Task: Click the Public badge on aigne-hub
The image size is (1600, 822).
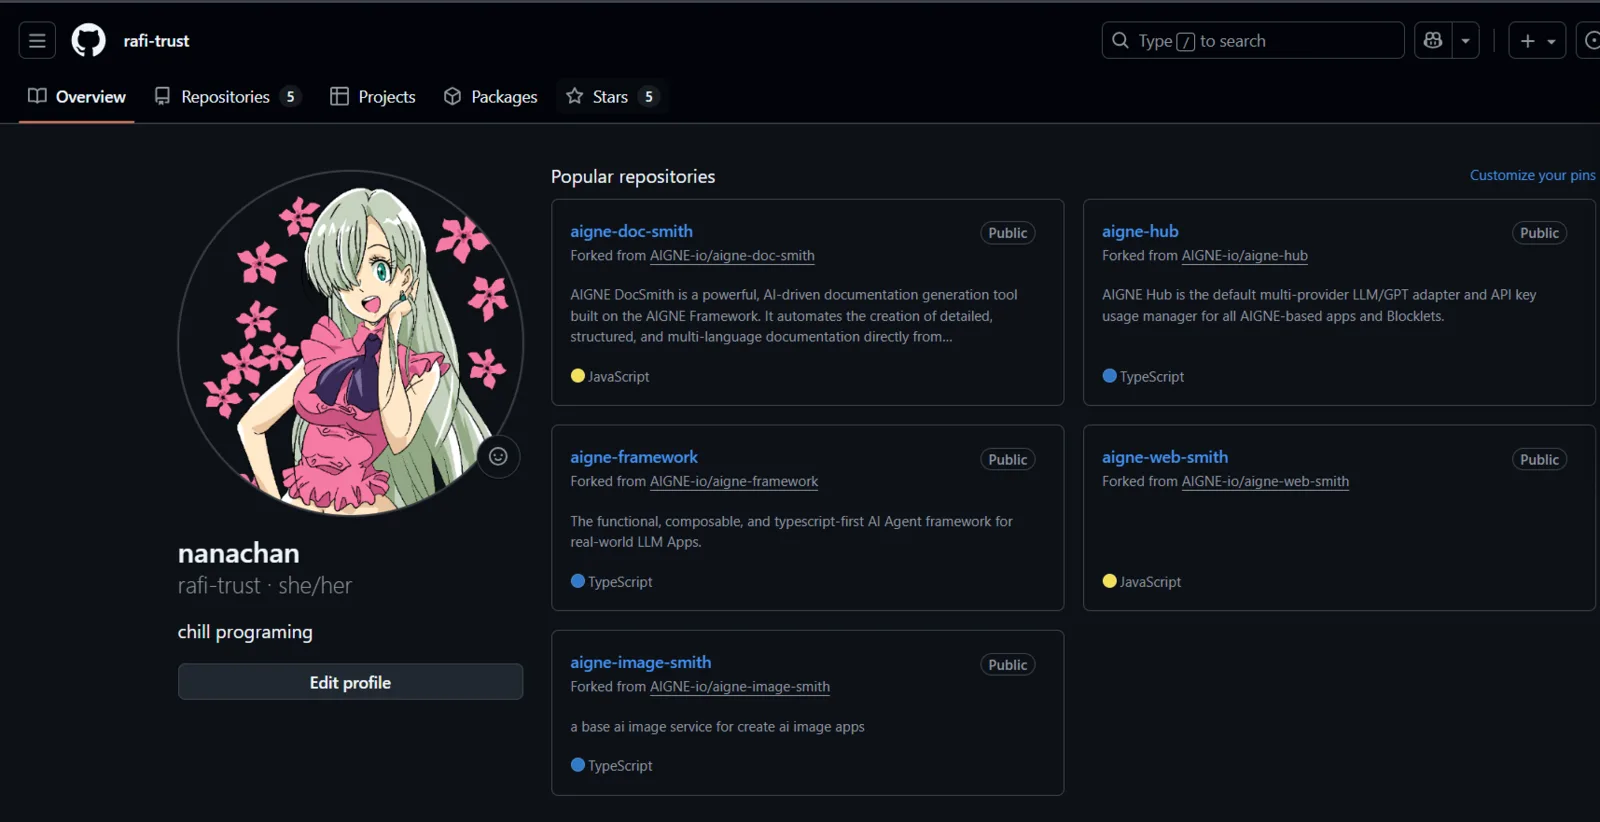Action: 1539,233
